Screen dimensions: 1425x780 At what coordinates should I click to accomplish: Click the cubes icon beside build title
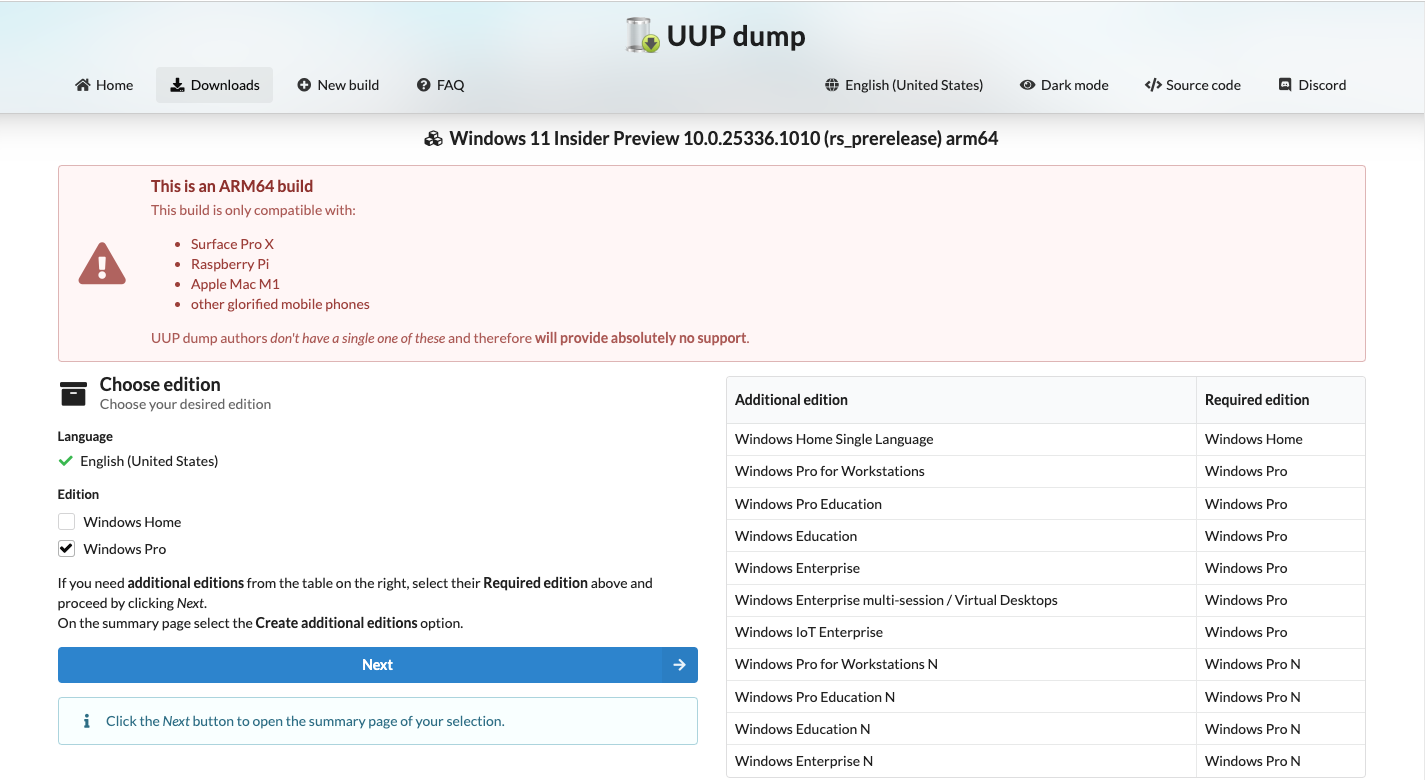point(433,139)
